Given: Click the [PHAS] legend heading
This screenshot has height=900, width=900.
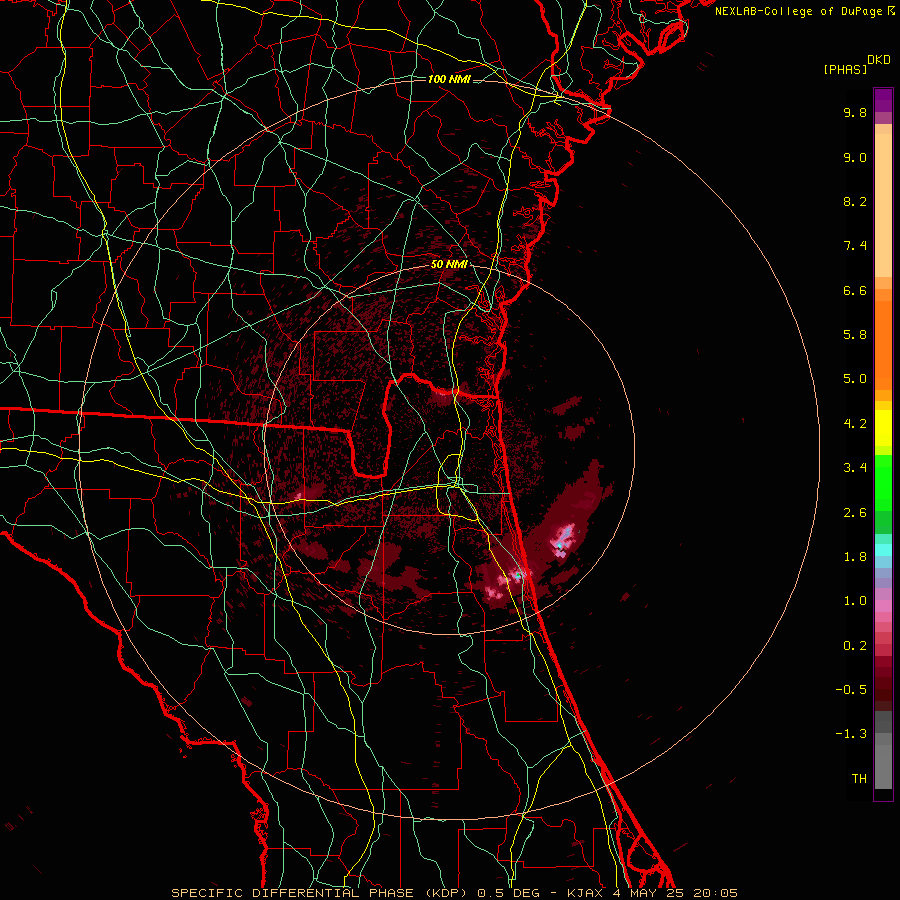Looking at the screenshot, I should click(x=845, y=69).
